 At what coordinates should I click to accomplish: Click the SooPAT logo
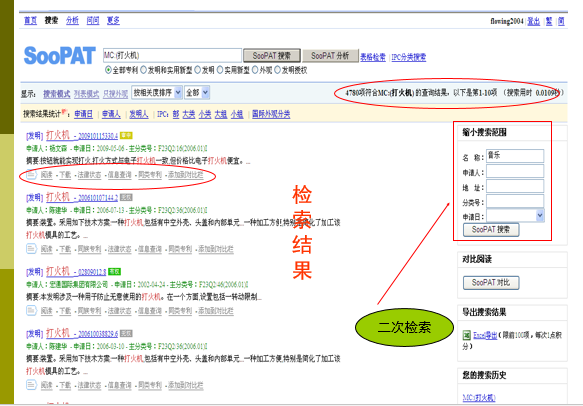[59, 56]
